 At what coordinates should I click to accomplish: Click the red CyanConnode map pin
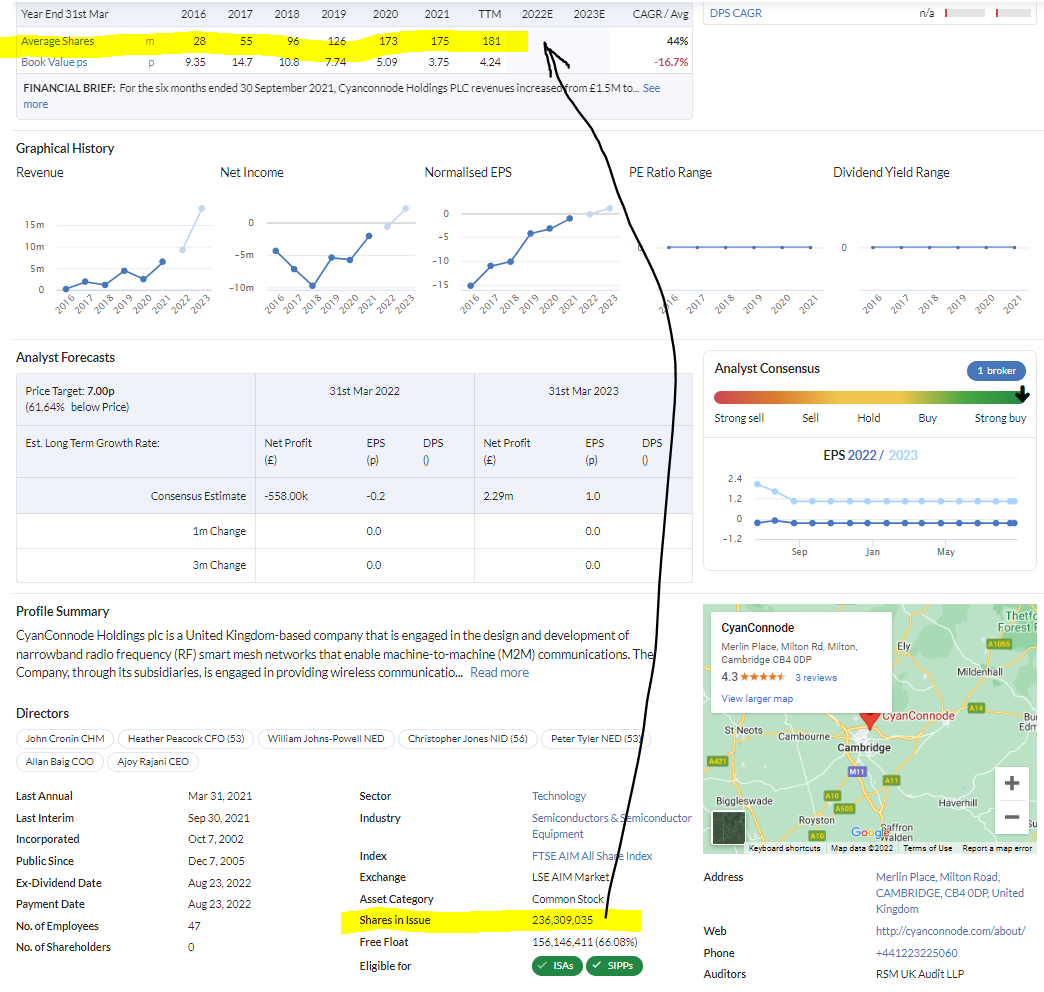point(869,719)
